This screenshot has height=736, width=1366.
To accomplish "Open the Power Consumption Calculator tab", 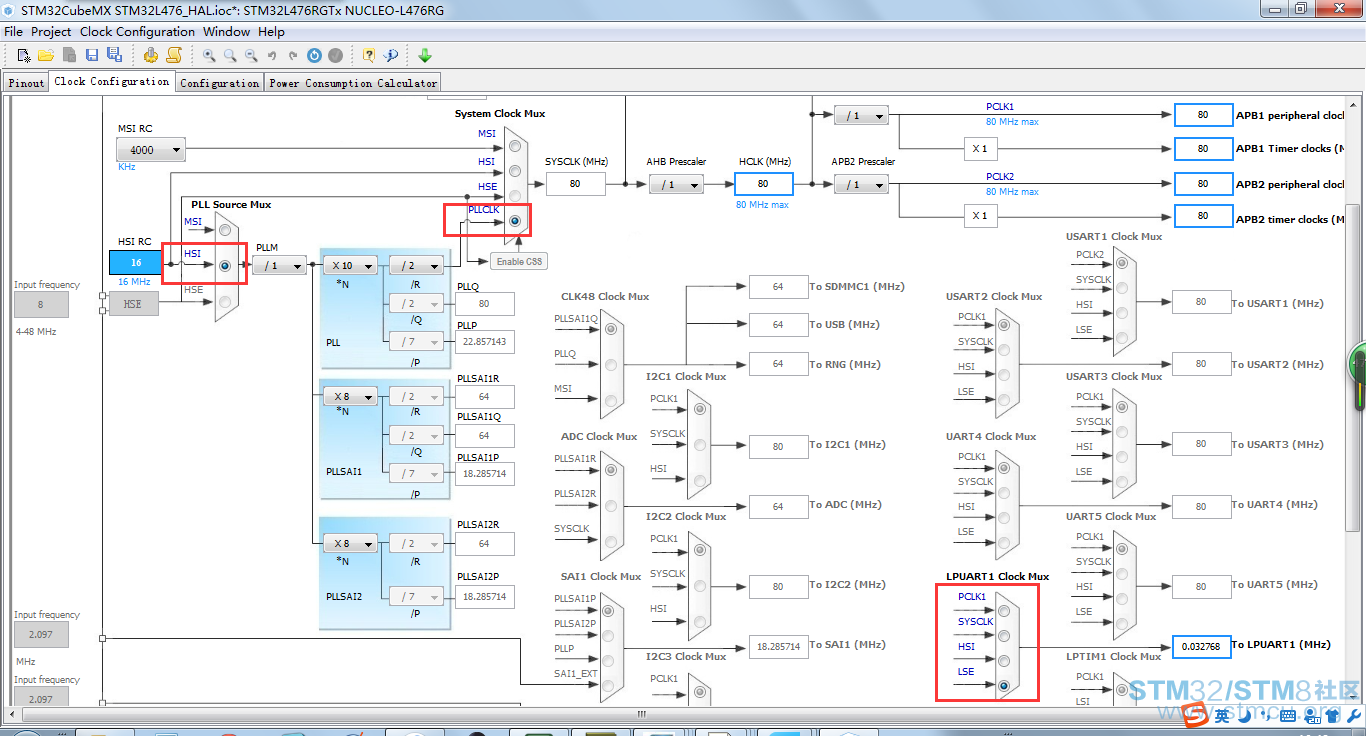I will [x=353, y=83].
